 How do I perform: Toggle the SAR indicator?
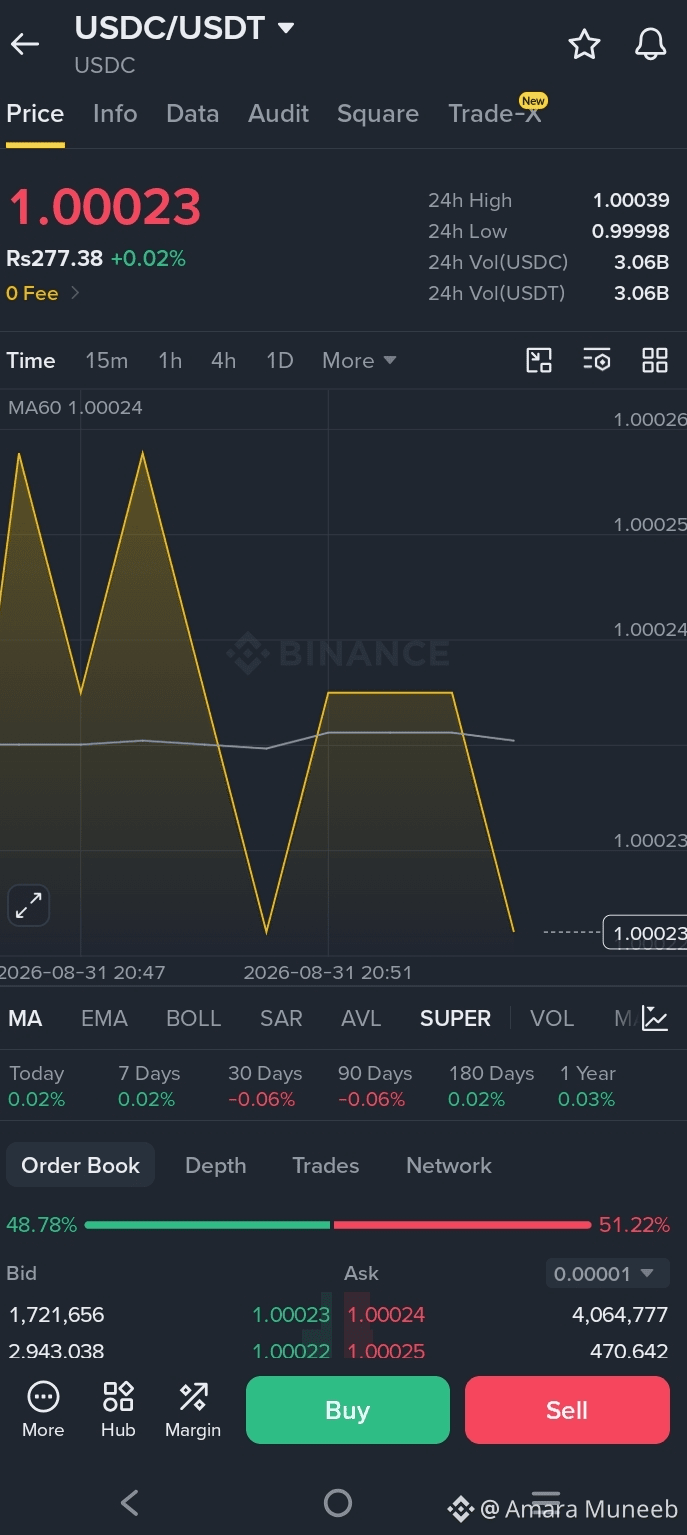(281, 1019)
